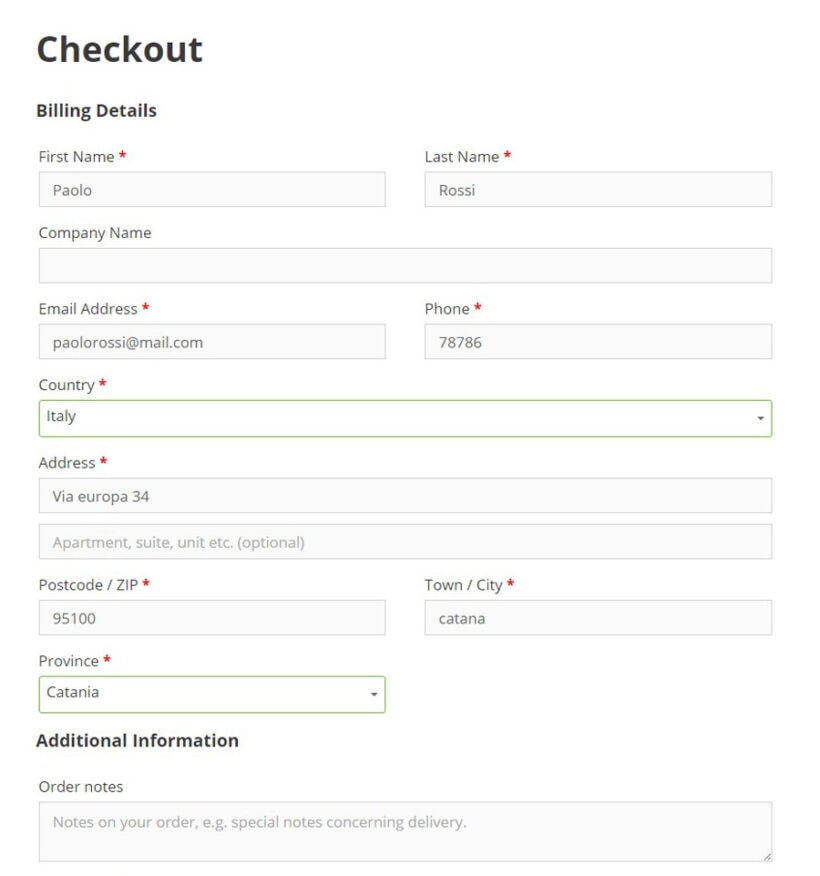Viewport: 820px width, 876px height.
Task: Click the Country dropdown arrow
Action: [x=760, y=417]
